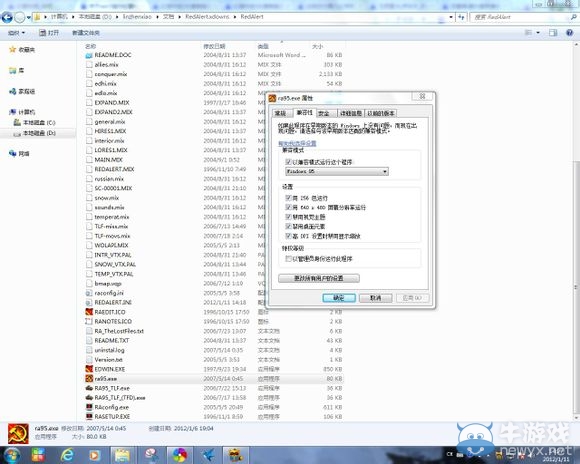The width and height of the screenshot is (580, 464).
Task: Toggle disable visual themes checkbox
Action: [289, 217]
